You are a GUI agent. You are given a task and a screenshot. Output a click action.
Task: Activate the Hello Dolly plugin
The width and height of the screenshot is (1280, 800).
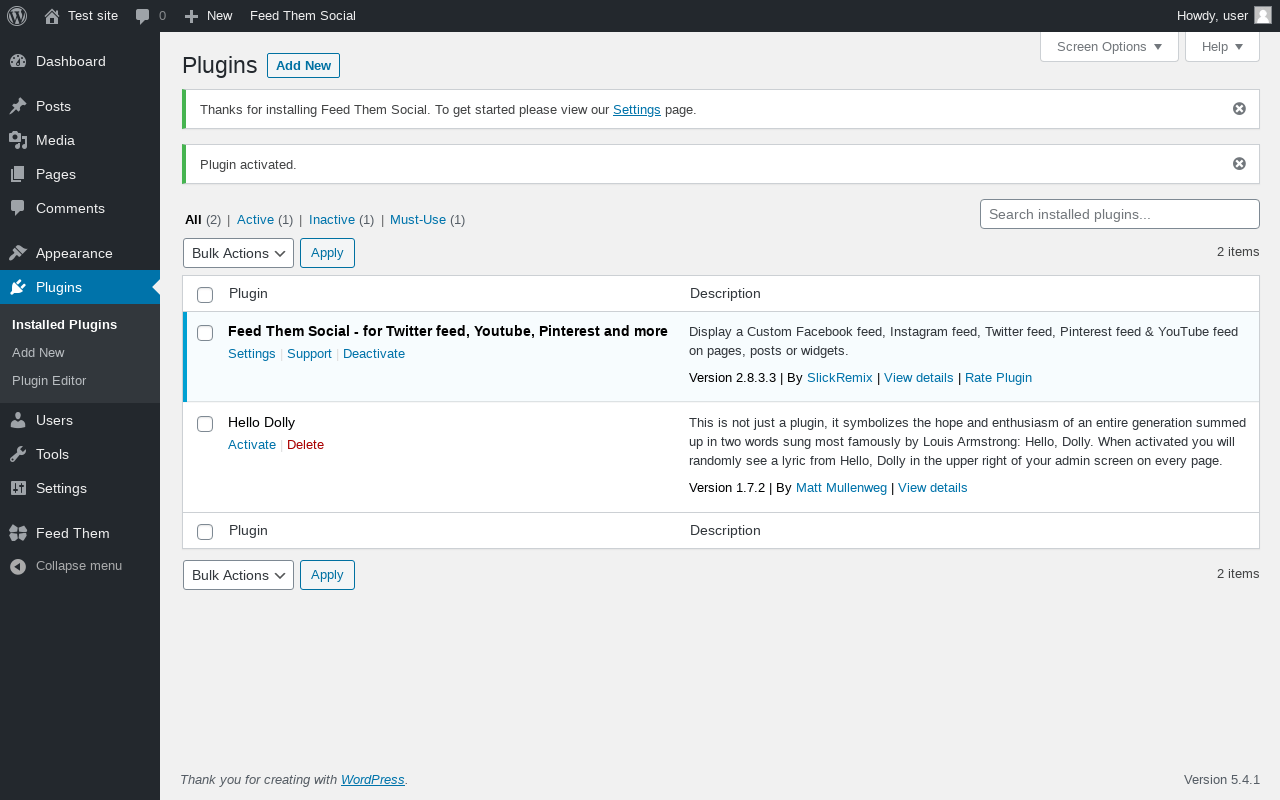252,445
